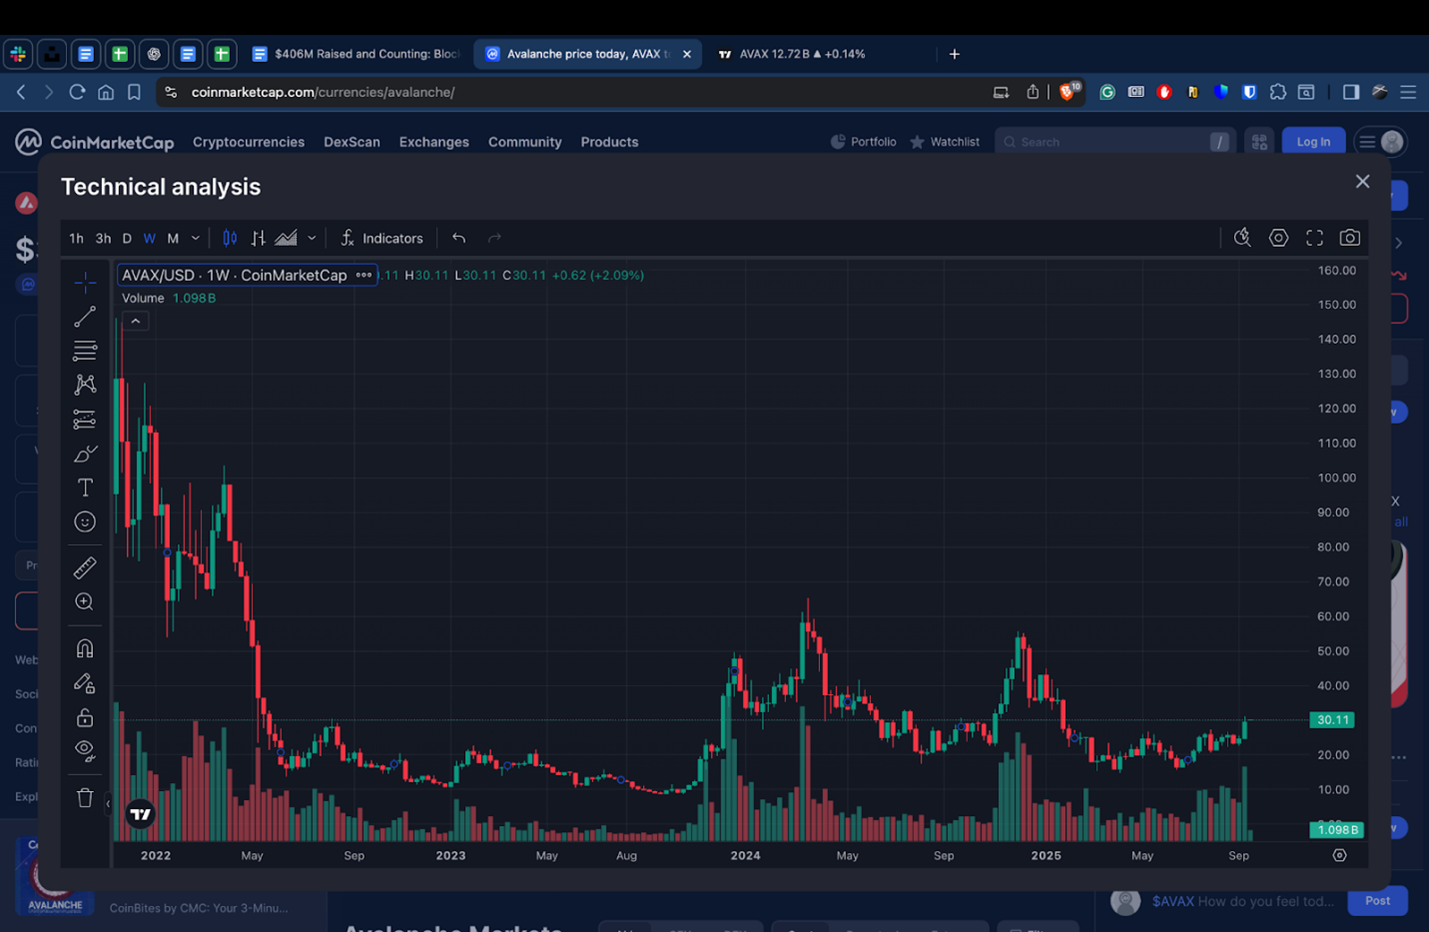The width and height of the screenshot is (1429, 932).
Task: Click the Log In button
Action: coord(1313,142)
